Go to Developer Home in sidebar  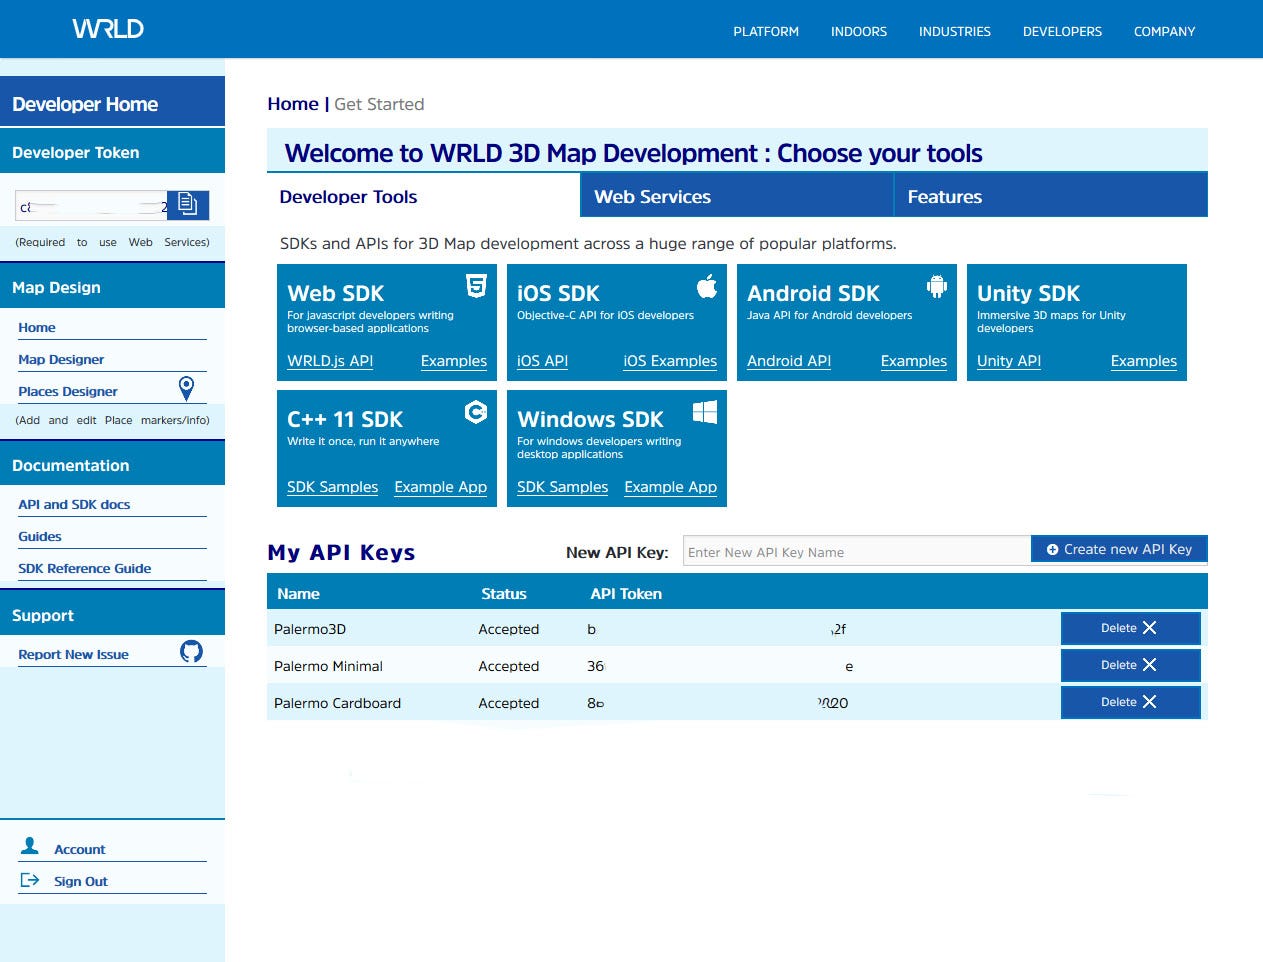(112, 103)
